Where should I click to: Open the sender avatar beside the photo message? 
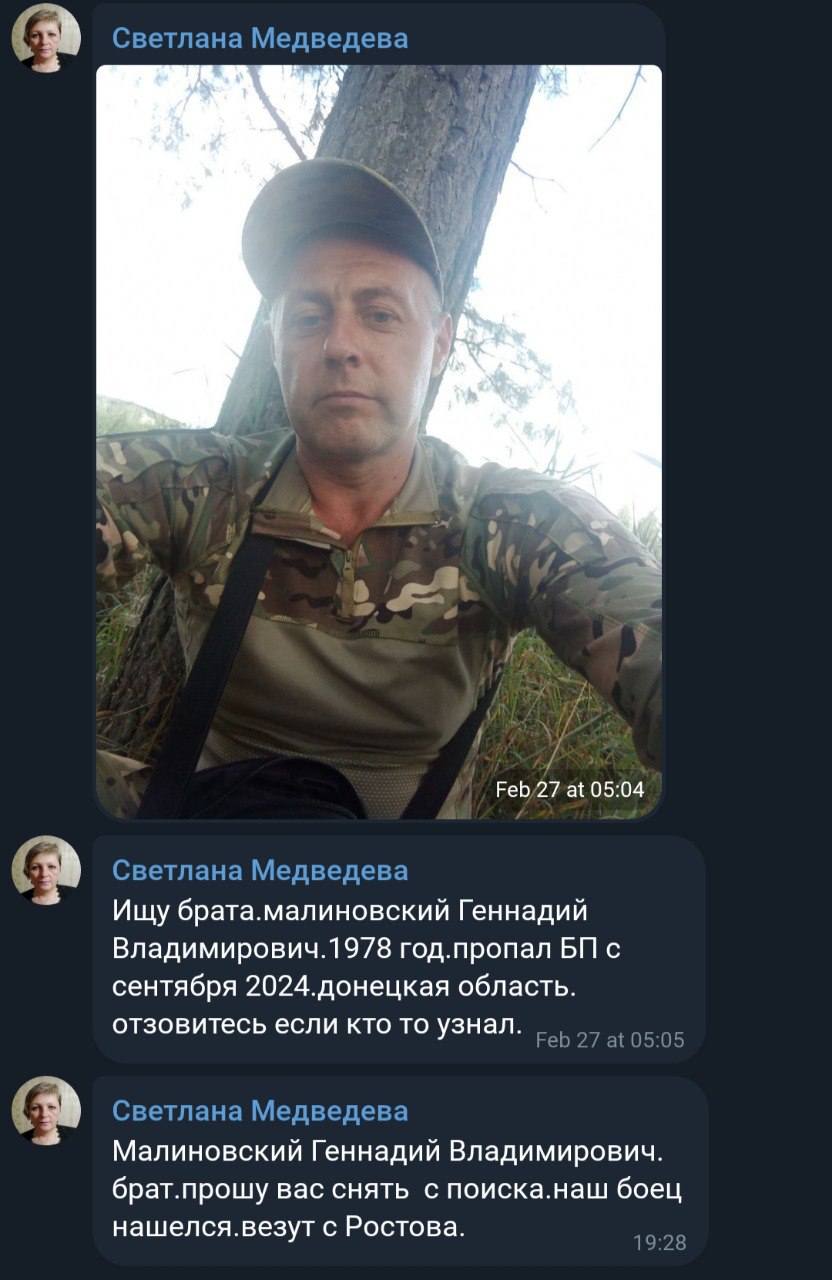tap(46, 38)
